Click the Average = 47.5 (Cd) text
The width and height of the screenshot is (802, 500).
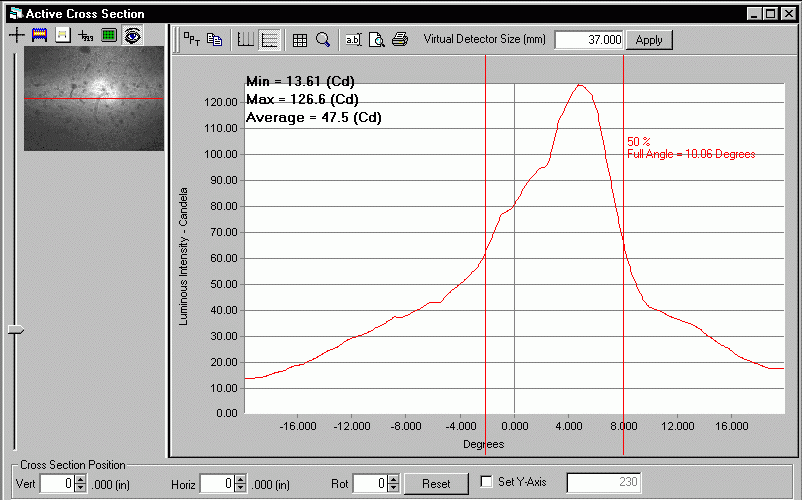pyautogui.click(x=314, y=118)
